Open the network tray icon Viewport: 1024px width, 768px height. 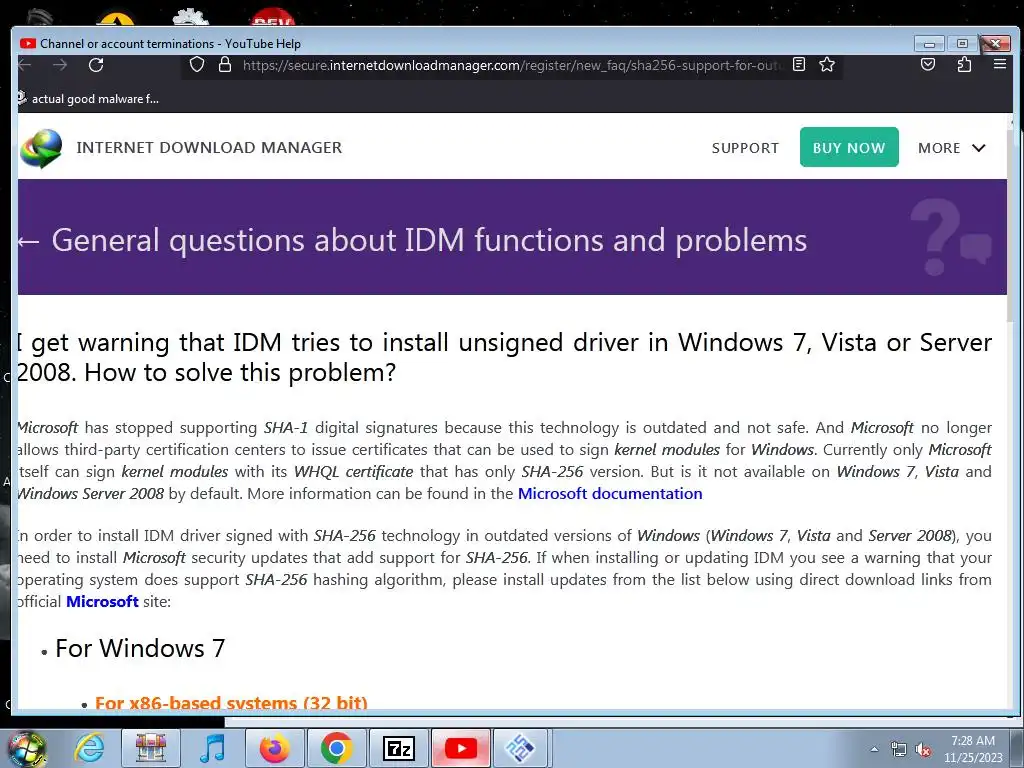pyautogui.click(x=899, y=749)
